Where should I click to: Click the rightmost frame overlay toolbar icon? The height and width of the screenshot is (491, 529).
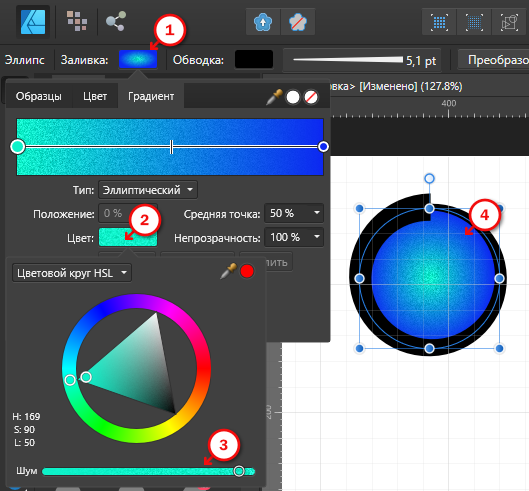pos(510,23)
